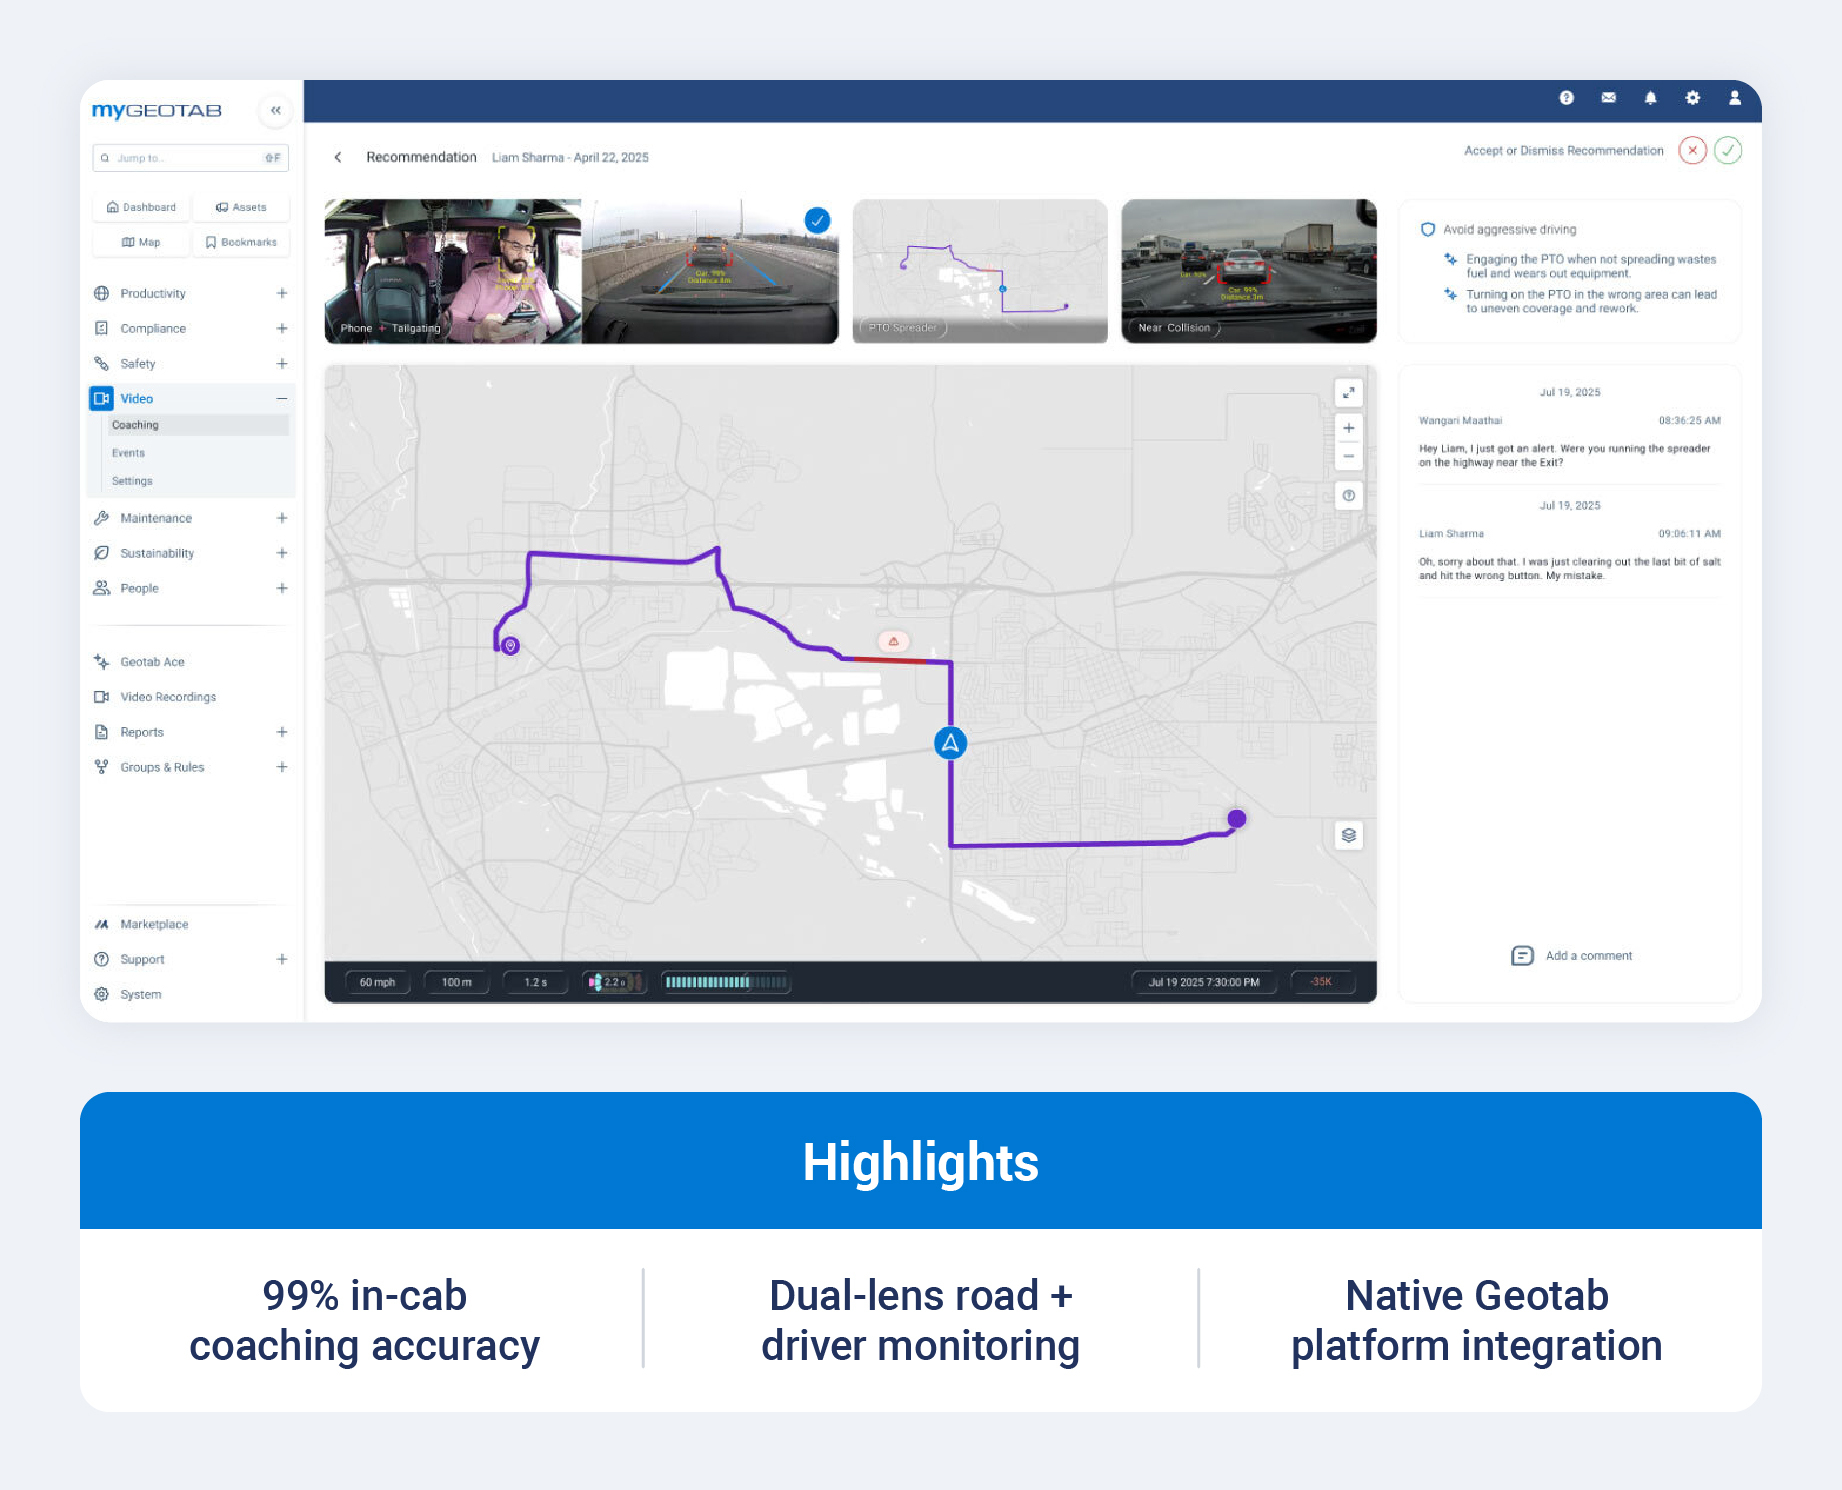Click the Wangari Maathai comment name

1460,420
